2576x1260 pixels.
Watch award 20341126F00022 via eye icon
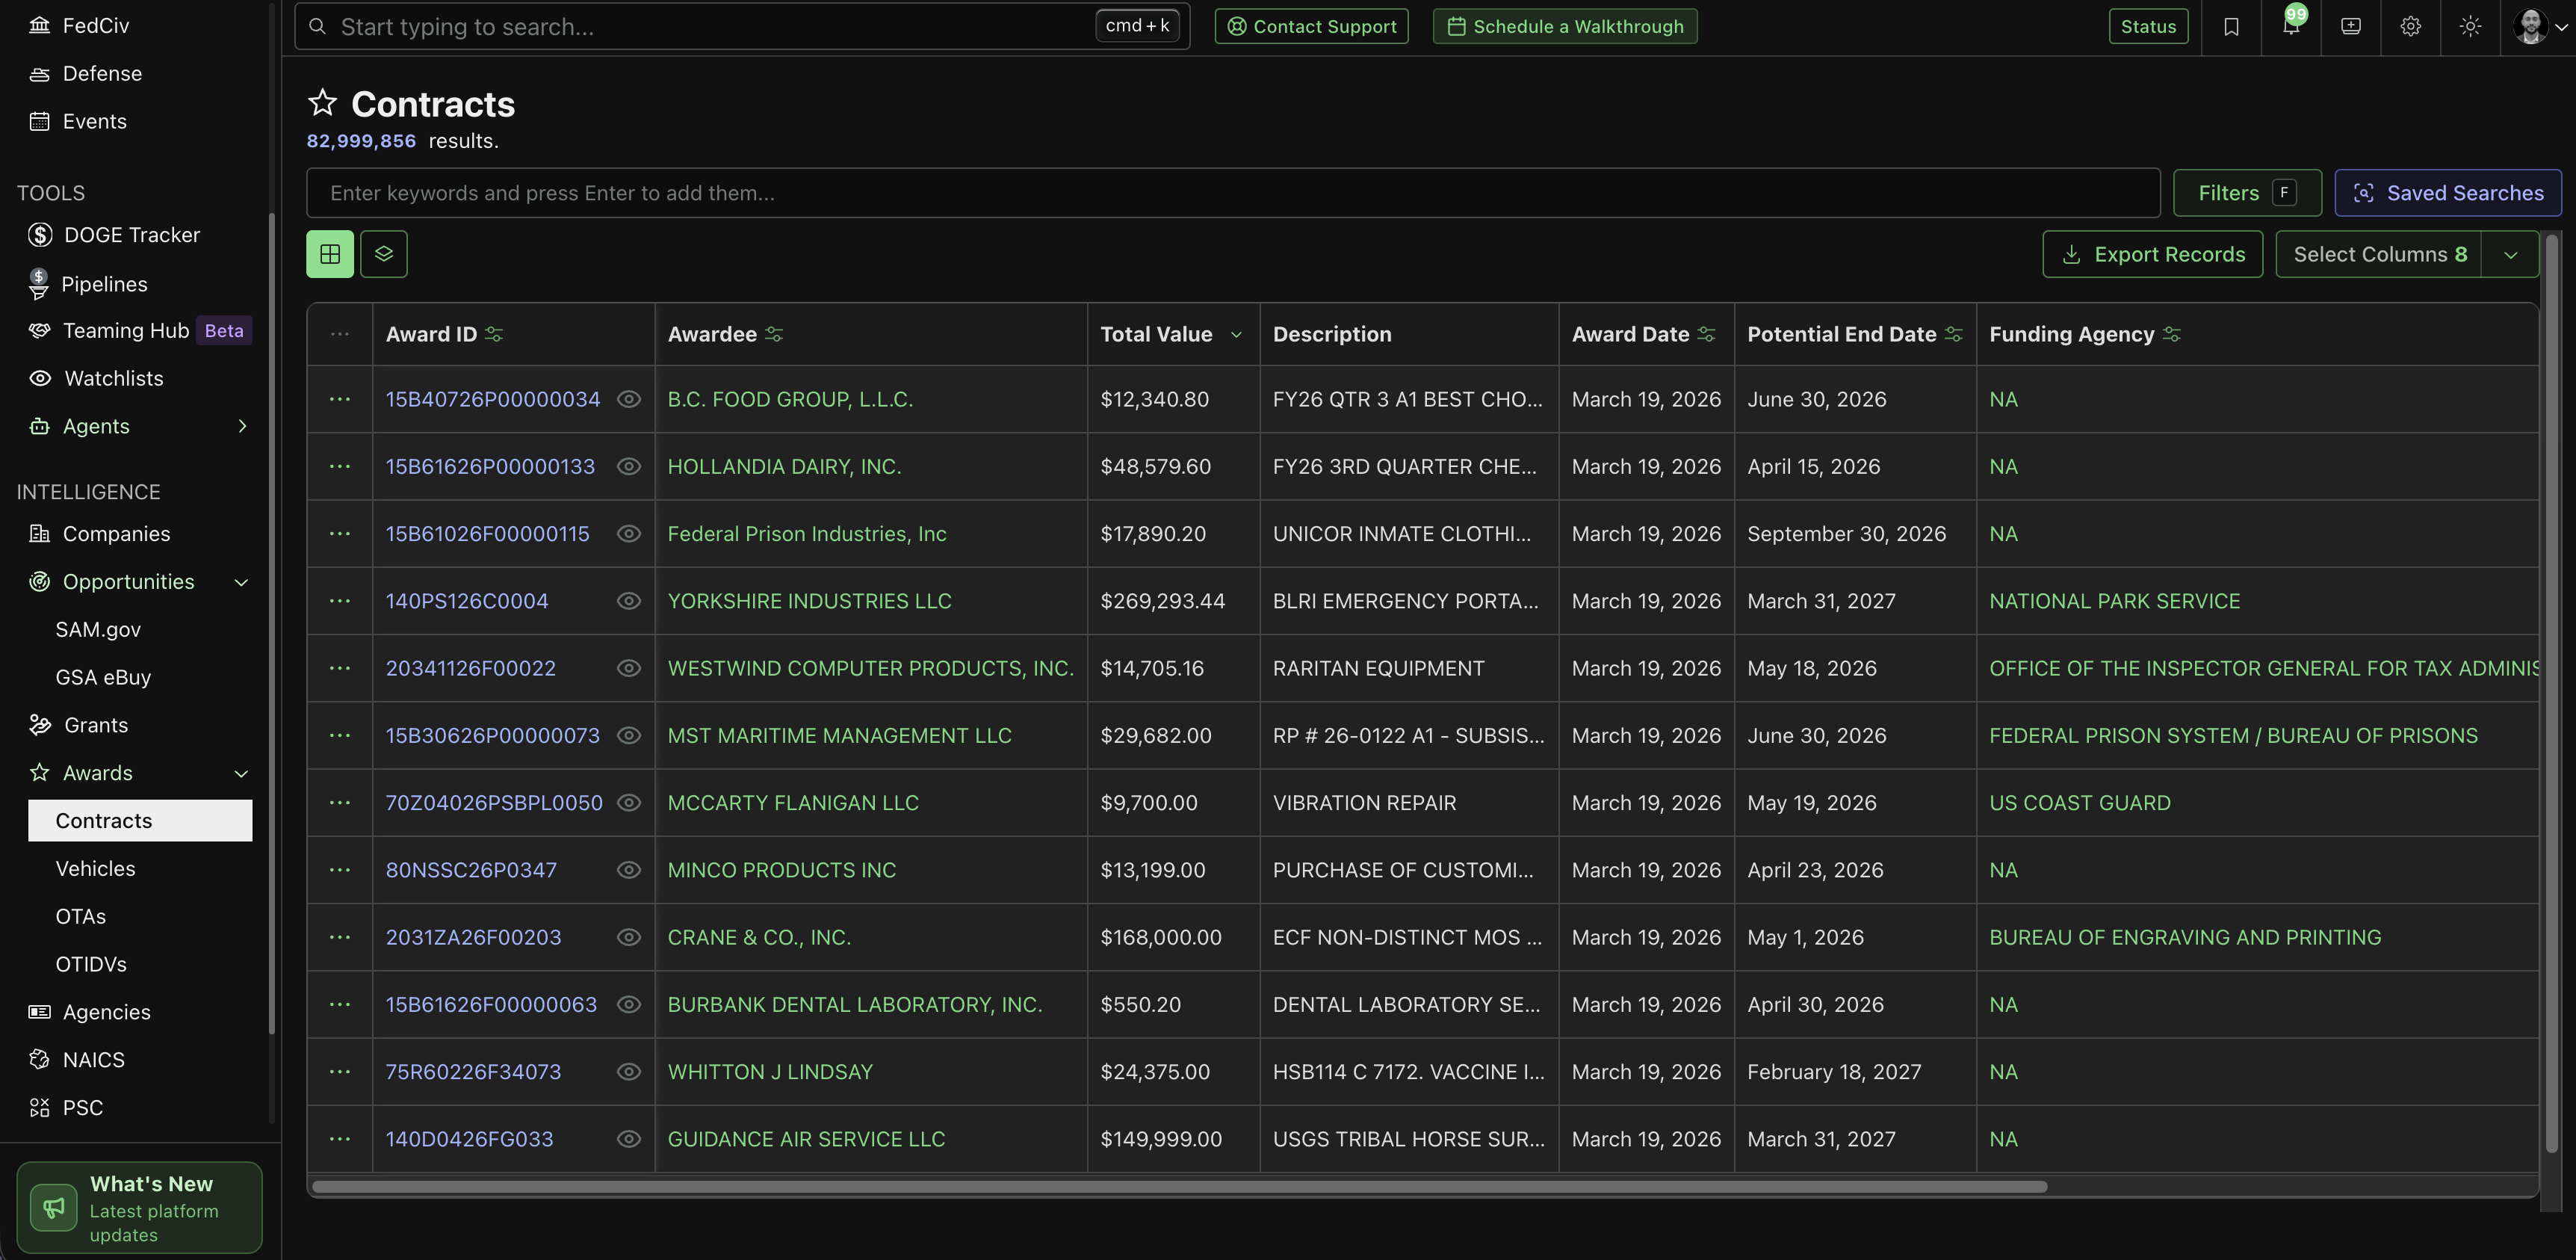629,668
